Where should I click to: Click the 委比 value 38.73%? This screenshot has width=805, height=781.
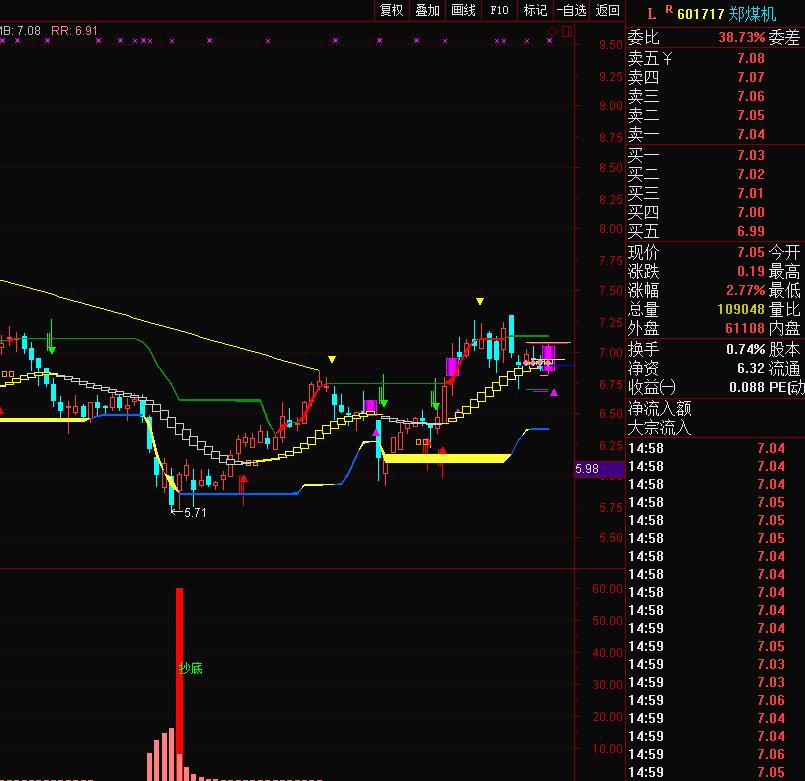click(741, 37)
